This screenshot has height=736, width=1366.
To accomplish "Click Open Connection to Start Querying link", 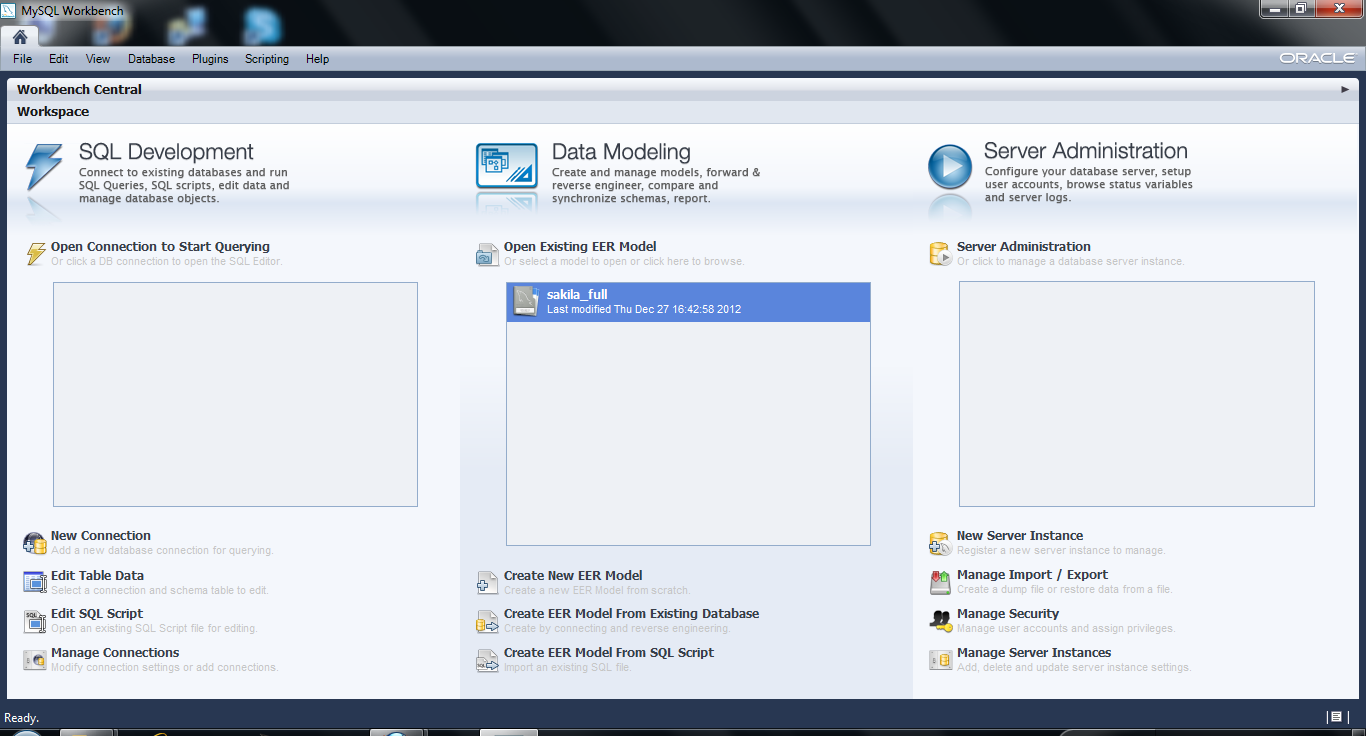I will click(160, 247).
